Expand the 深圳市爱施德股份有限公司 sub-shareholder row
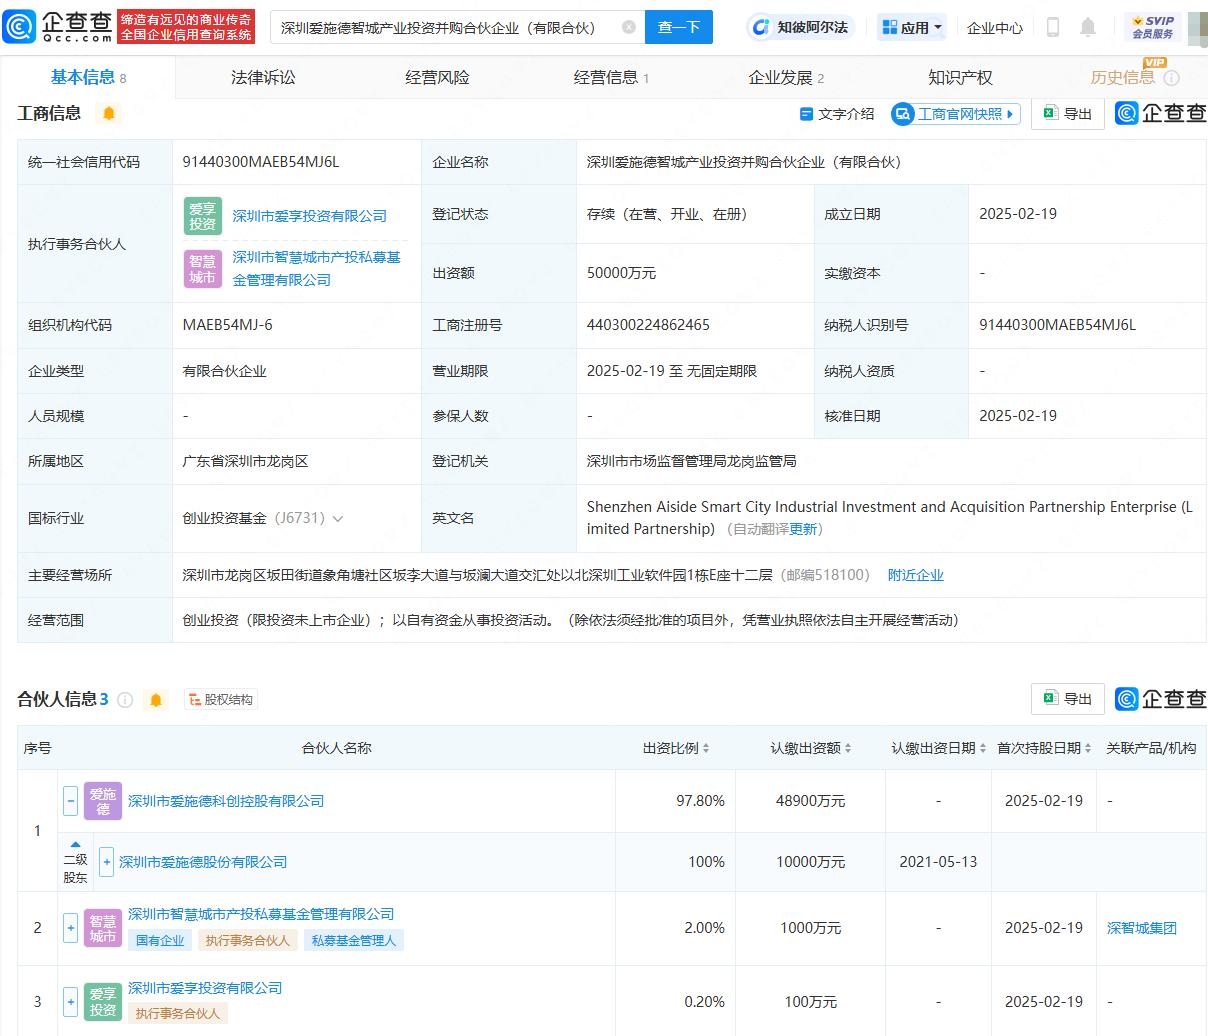Screen dimensions: 1208x1036 pos(107,862)
